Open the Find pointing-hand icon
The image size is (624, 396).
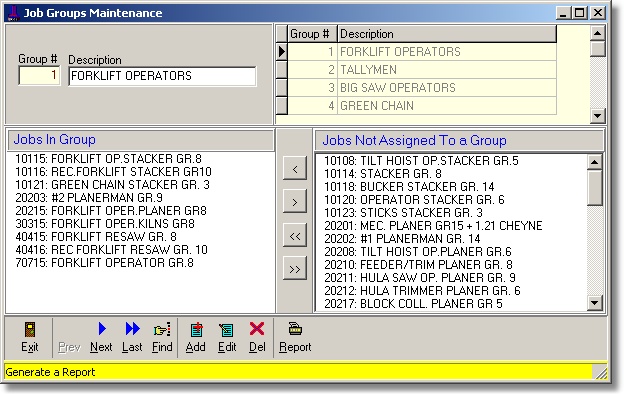pyautogui.click(x=162, y=330)
